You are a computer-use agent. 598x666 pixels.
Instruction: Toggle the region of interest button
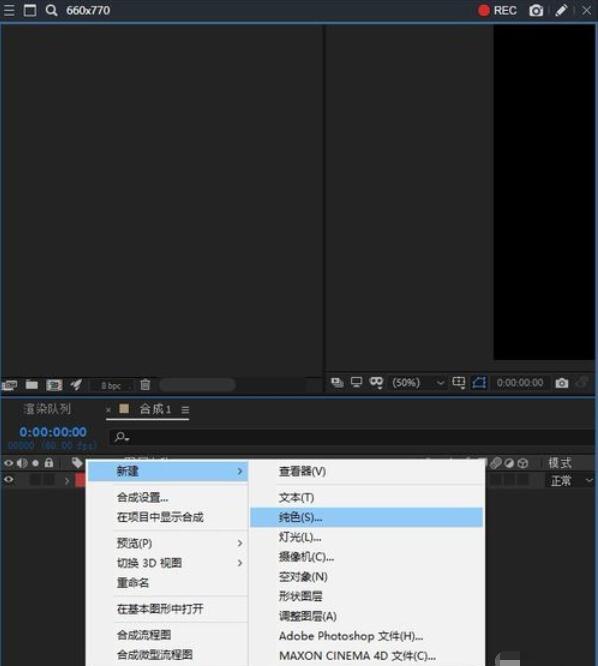pyautogui.click(x=479, y=383)
